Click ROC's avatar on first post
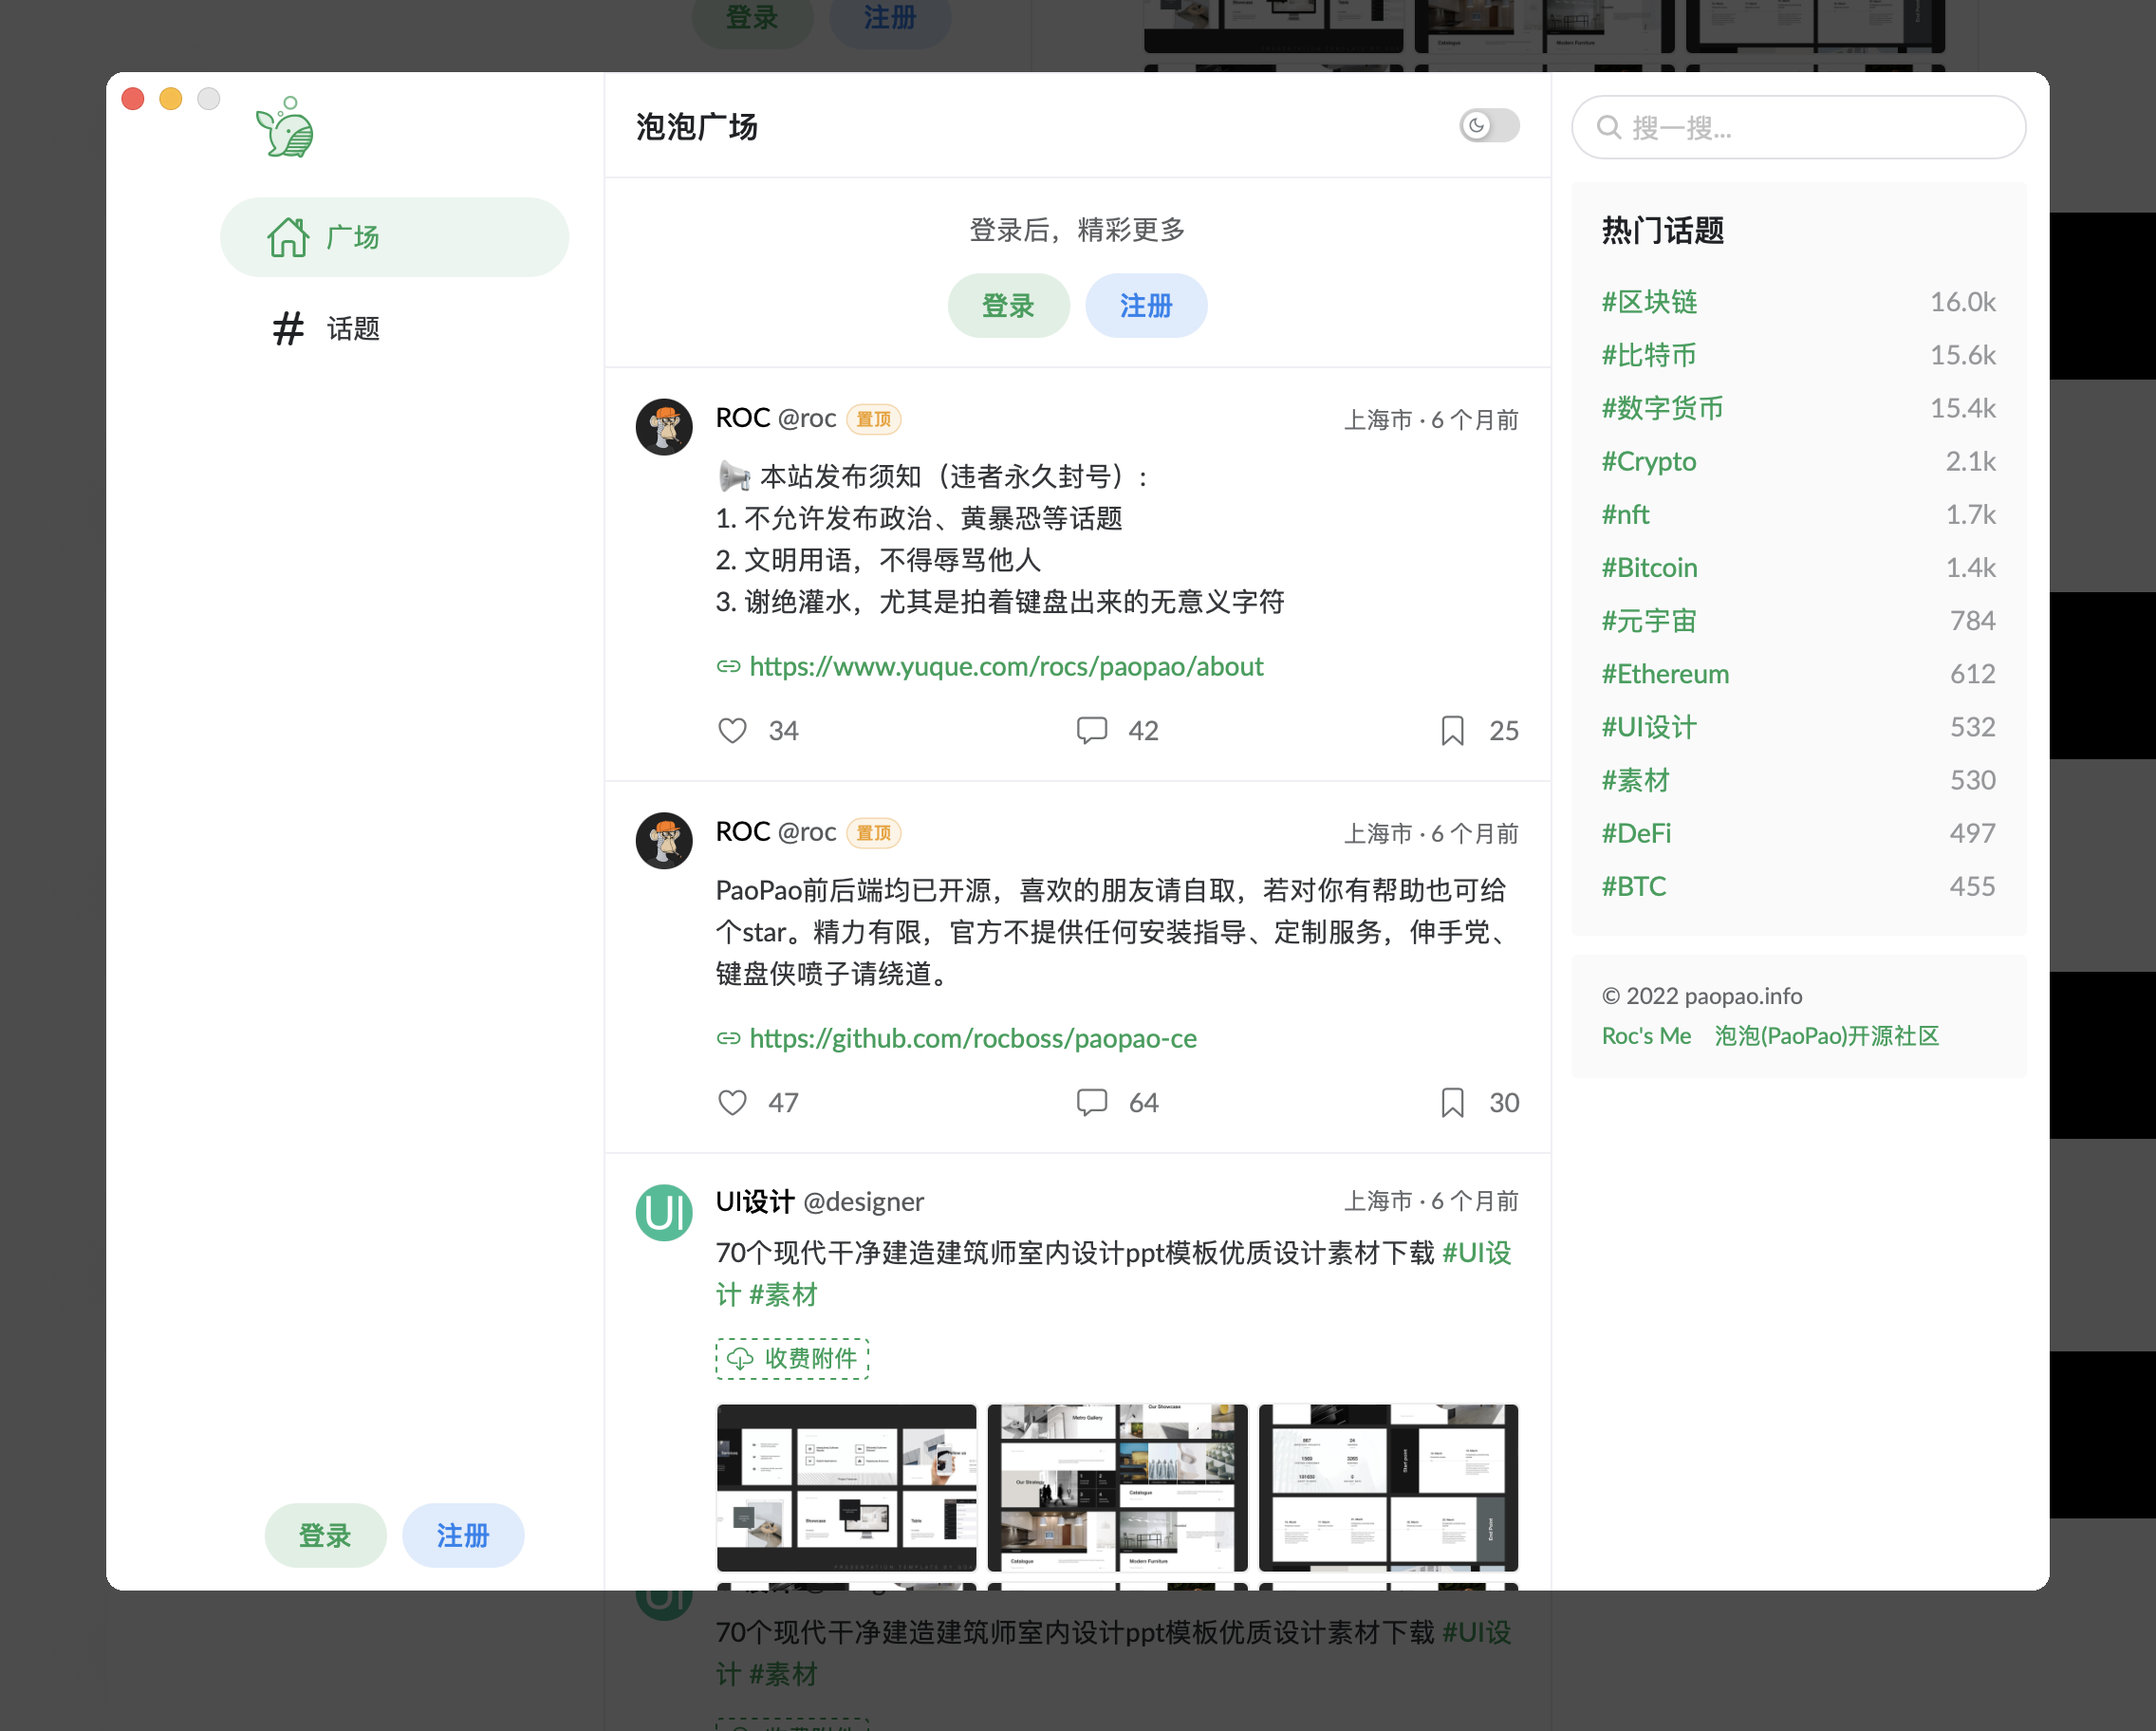Image resolution: width=2156 pixels, height=1731 pixels. [664, 427]
